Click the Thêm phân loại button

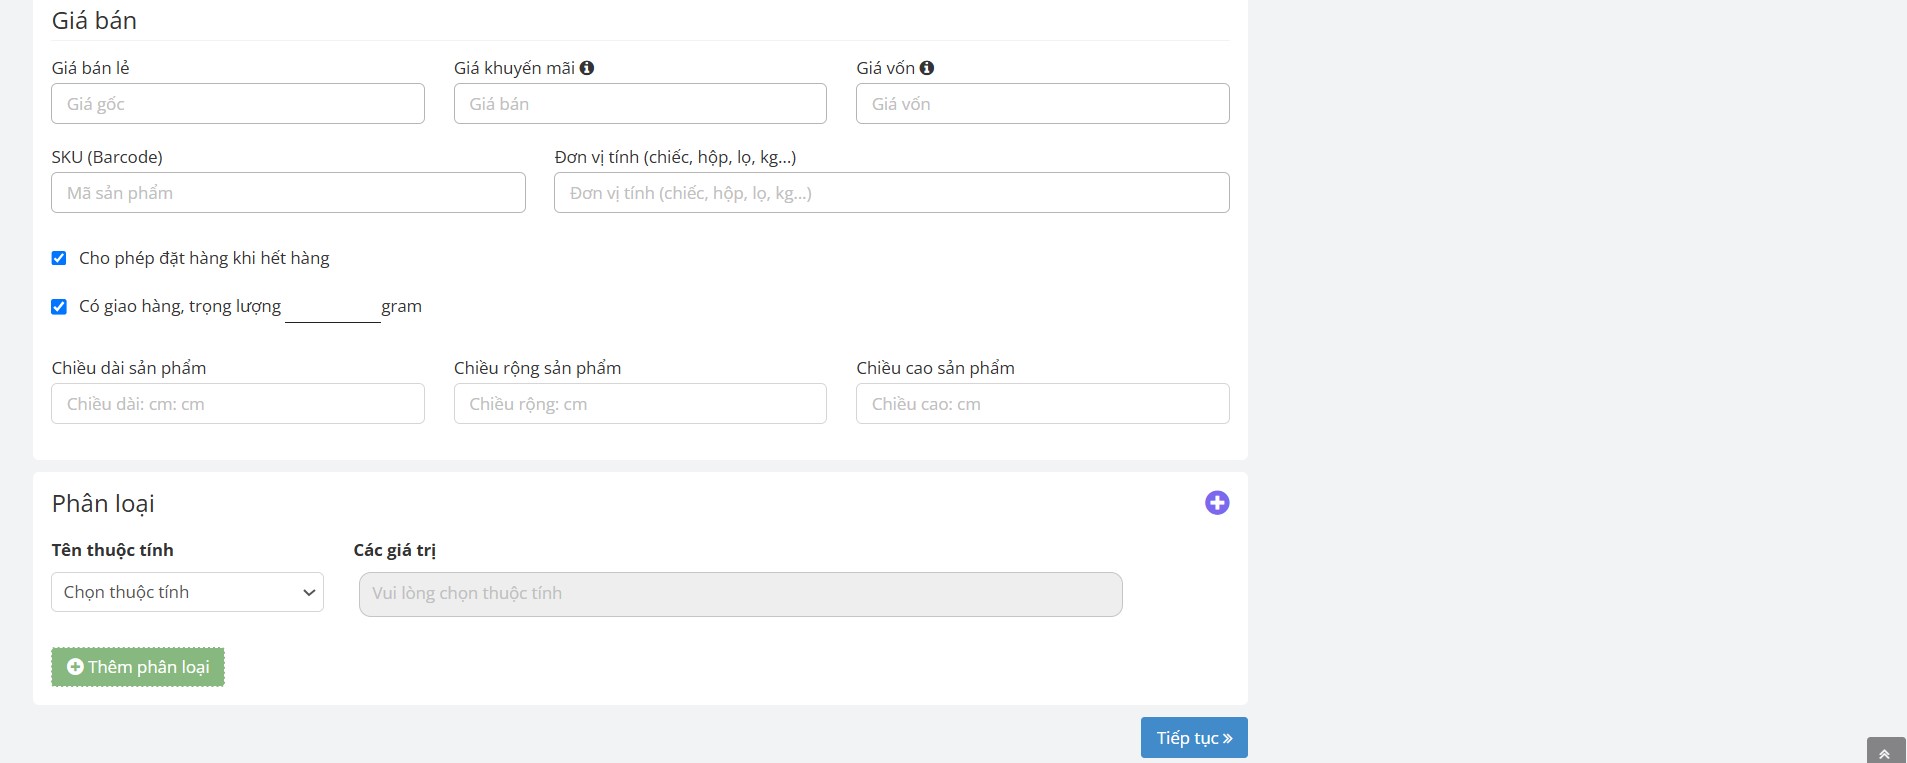[138, 667]
